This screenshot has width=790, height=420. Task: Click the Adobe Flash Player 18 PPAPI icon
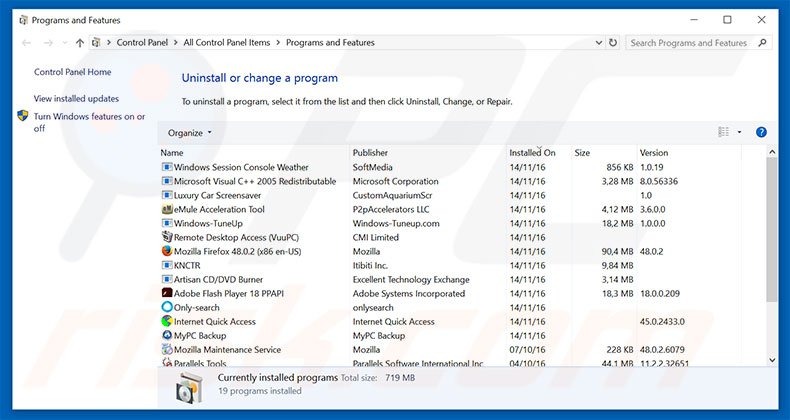click(x=167, y=293)
